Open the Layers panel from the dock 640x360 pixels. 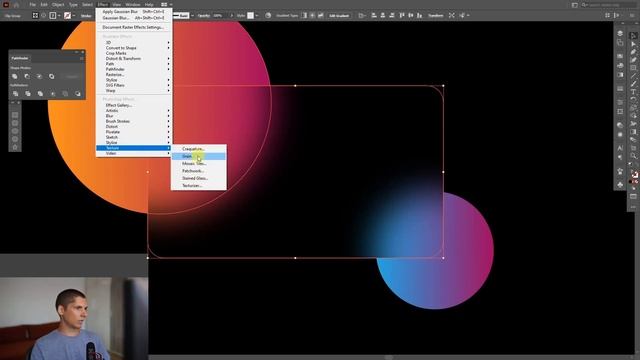pyautogui.click(x=620, y=33)
